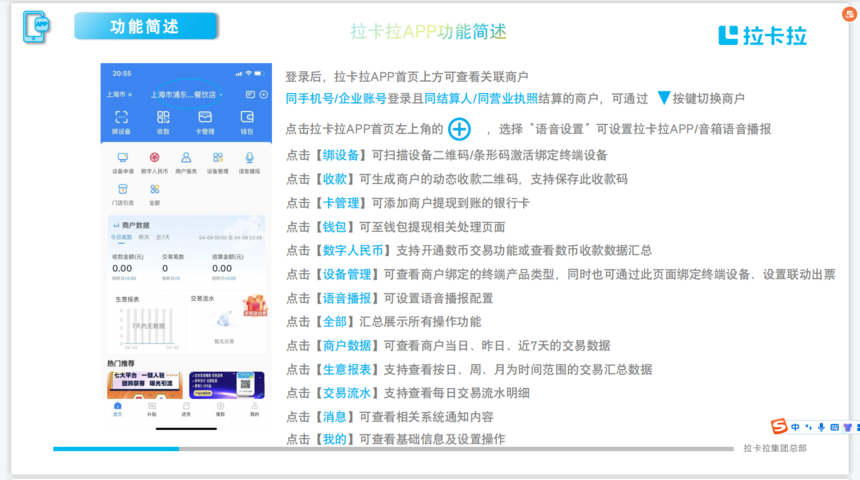Click the blue 【绑设备】 text
860x480 pixels.
point(341,155)
